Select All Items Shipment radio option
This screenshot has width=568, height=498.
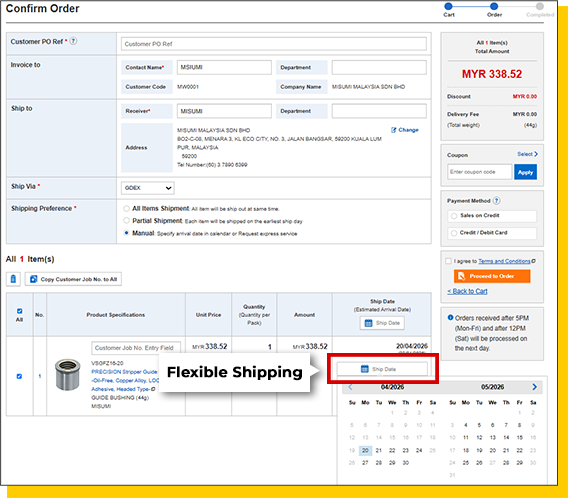(126, 209)
